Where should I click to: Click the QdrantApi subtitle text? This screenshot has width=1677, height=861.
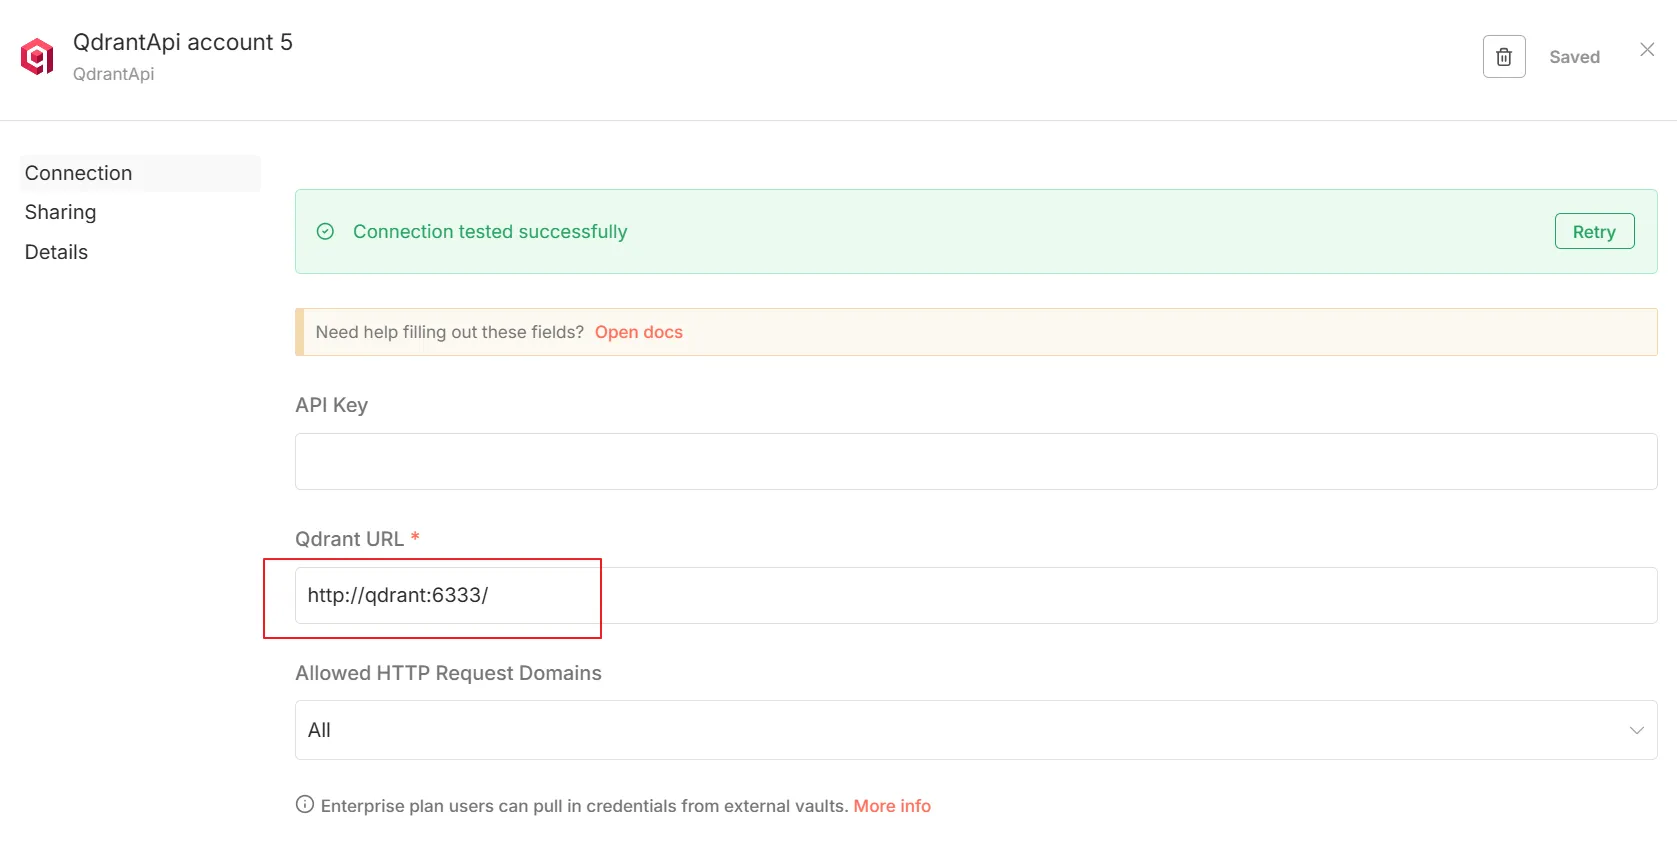click(x=114, y=74)
